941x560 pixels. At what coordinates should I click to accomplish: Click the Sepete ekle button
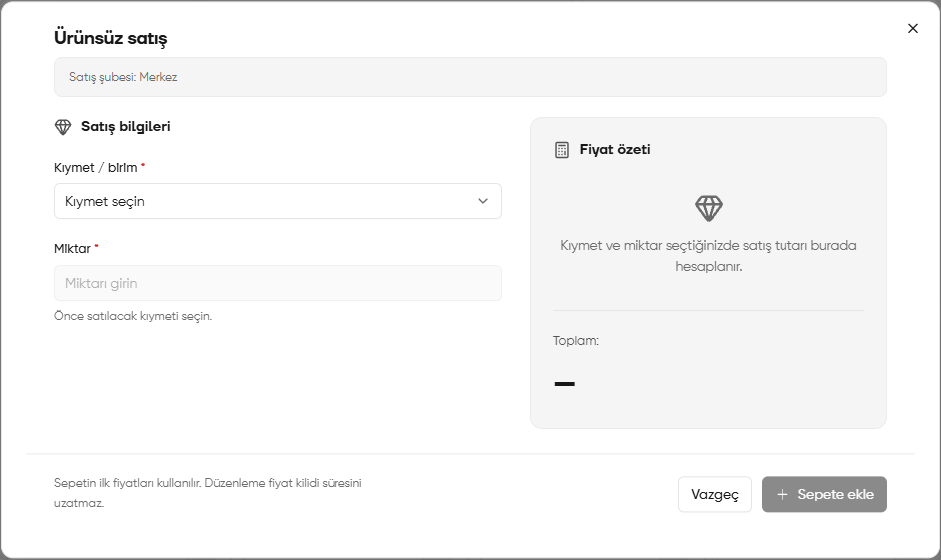click(x=824, y=494)
